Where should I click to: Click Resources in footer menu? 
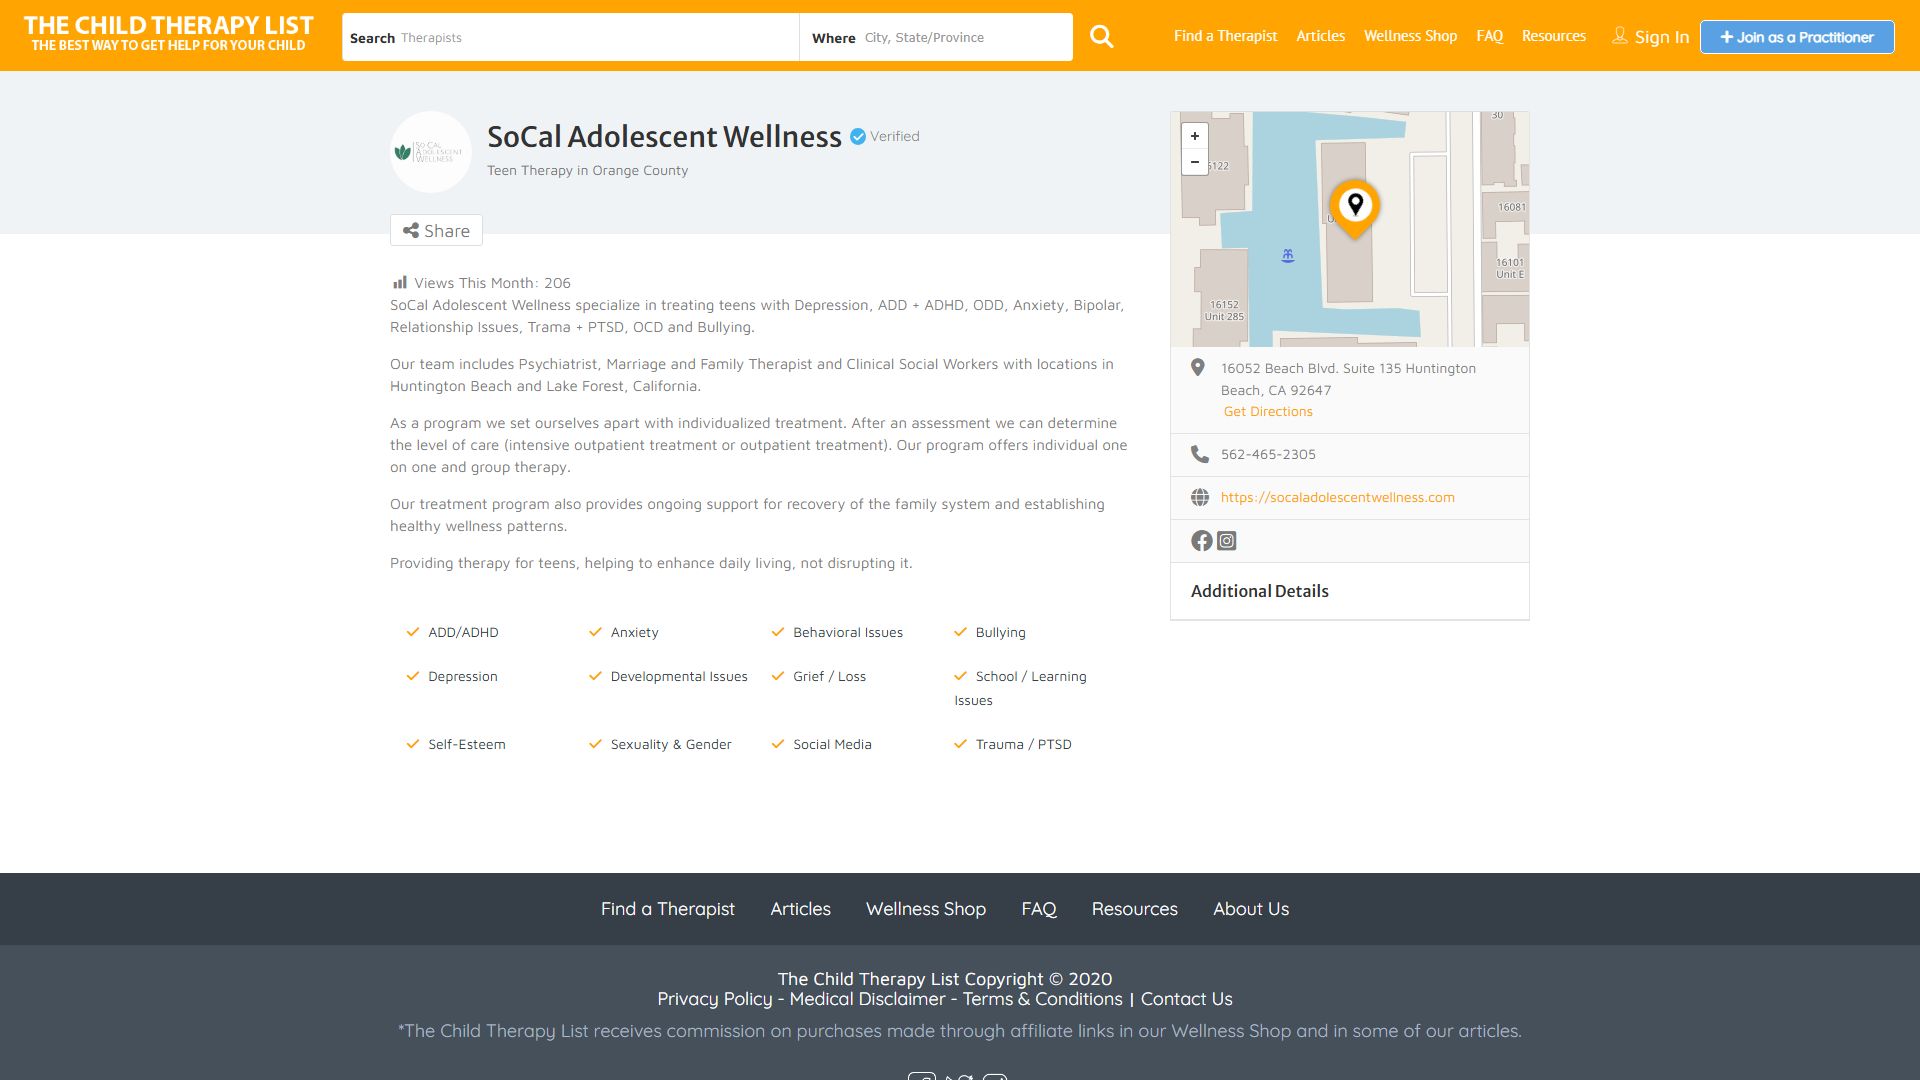coord(1134,909)
